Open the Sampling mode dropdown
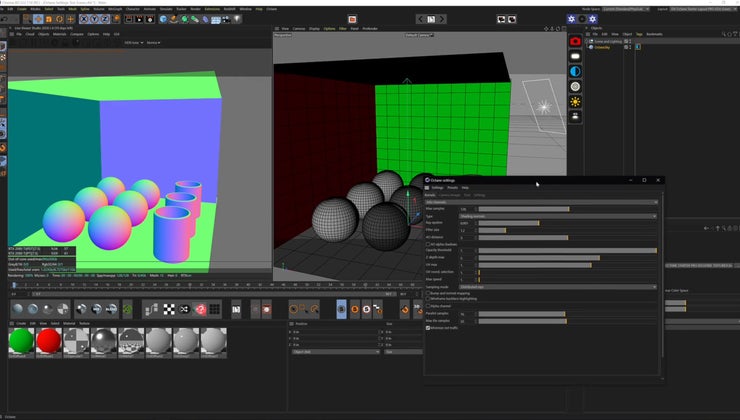The width and height of the screenshot is (740, 420). coord(558,286)
